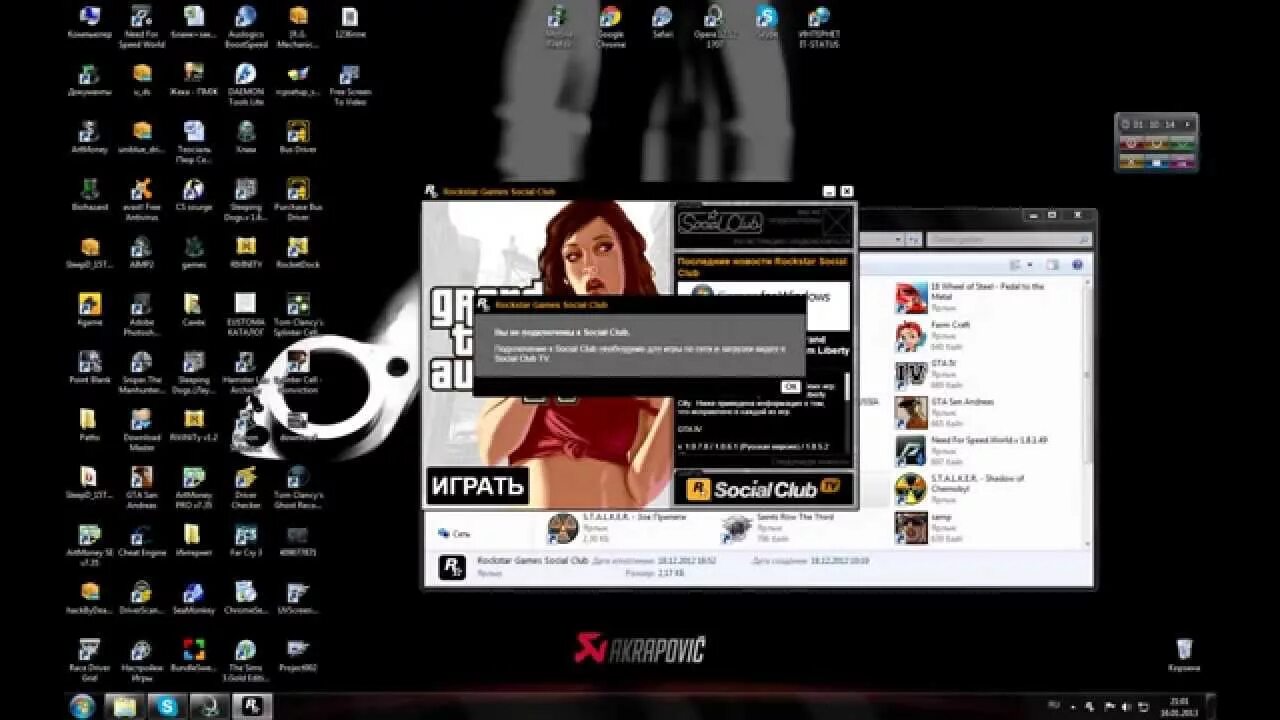
Task: Open Google Chrome desktop icon
Action: pyautogui.click(x=610, y=26)
